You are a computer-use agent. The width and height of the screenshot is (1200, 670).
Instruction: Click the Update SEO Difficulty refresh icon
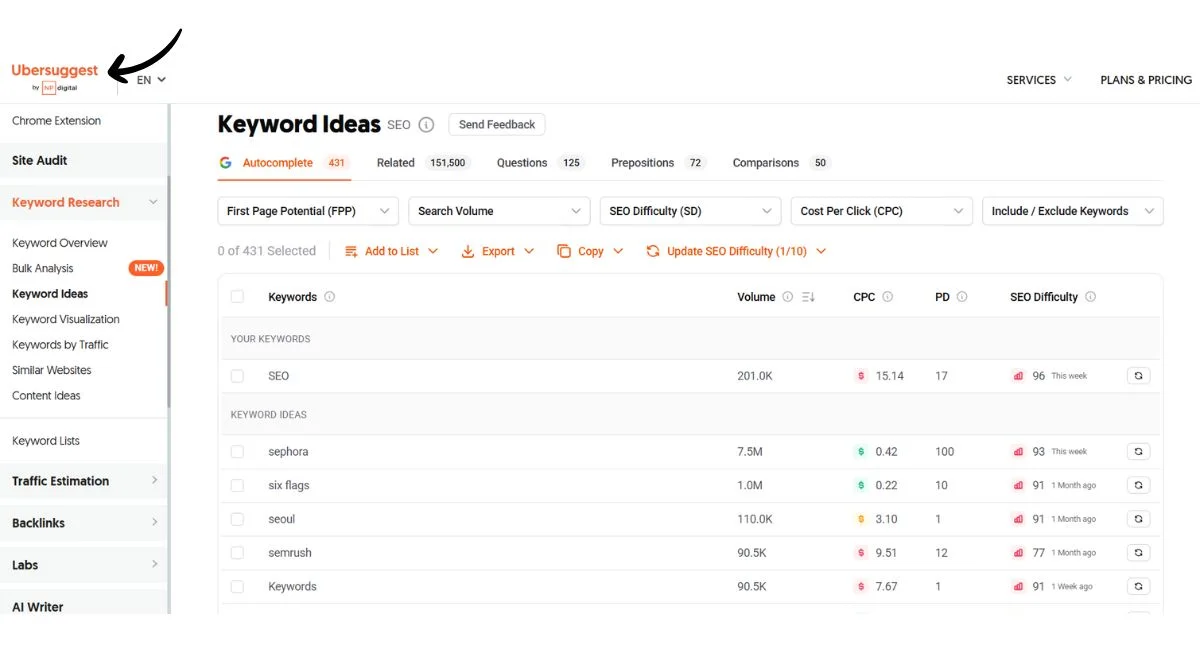click(x=653, y=251)
